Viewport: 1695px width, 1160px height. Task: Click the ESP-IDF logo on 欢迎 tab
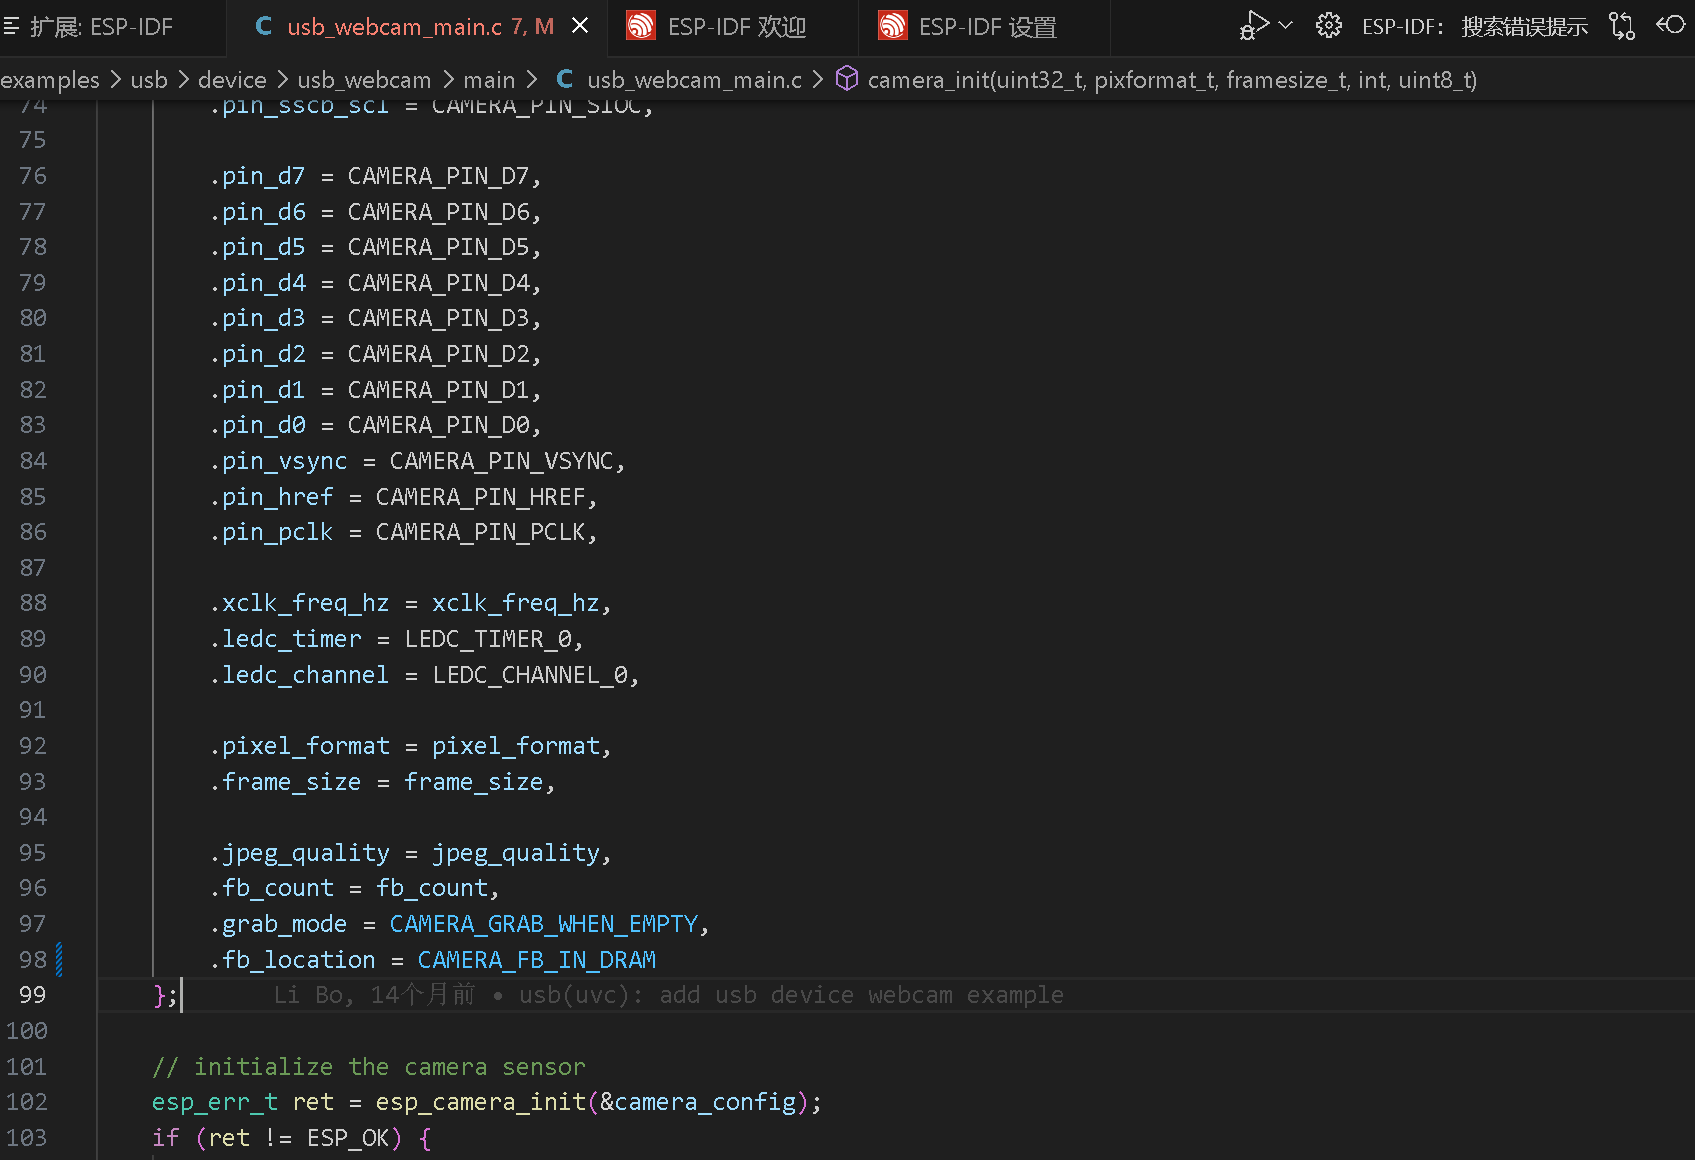641,27
